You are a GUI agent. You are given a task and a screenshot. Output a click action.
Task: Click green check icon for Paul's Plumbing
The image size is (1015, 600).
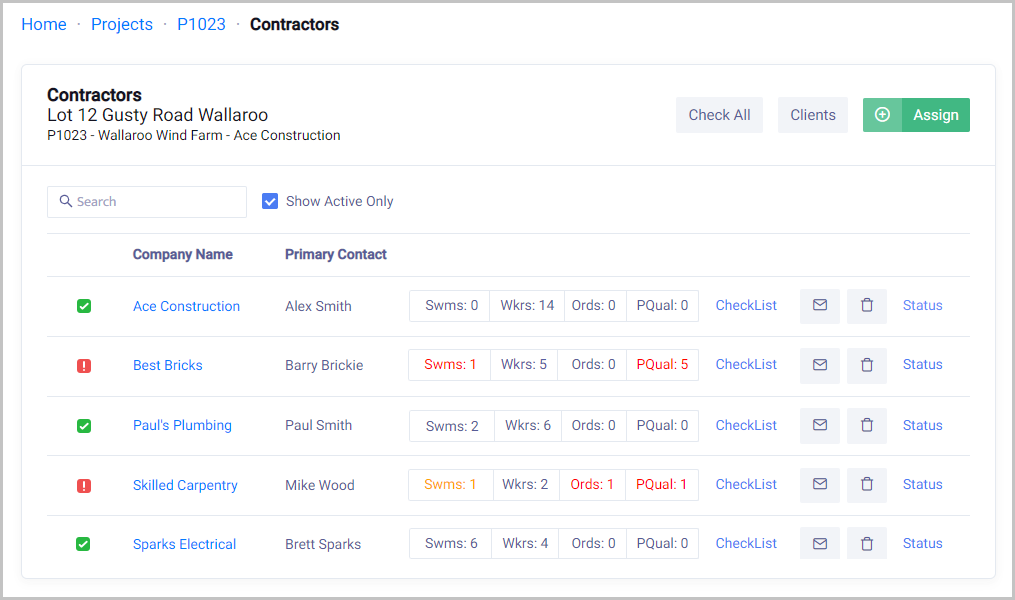[x=84, y=425]
